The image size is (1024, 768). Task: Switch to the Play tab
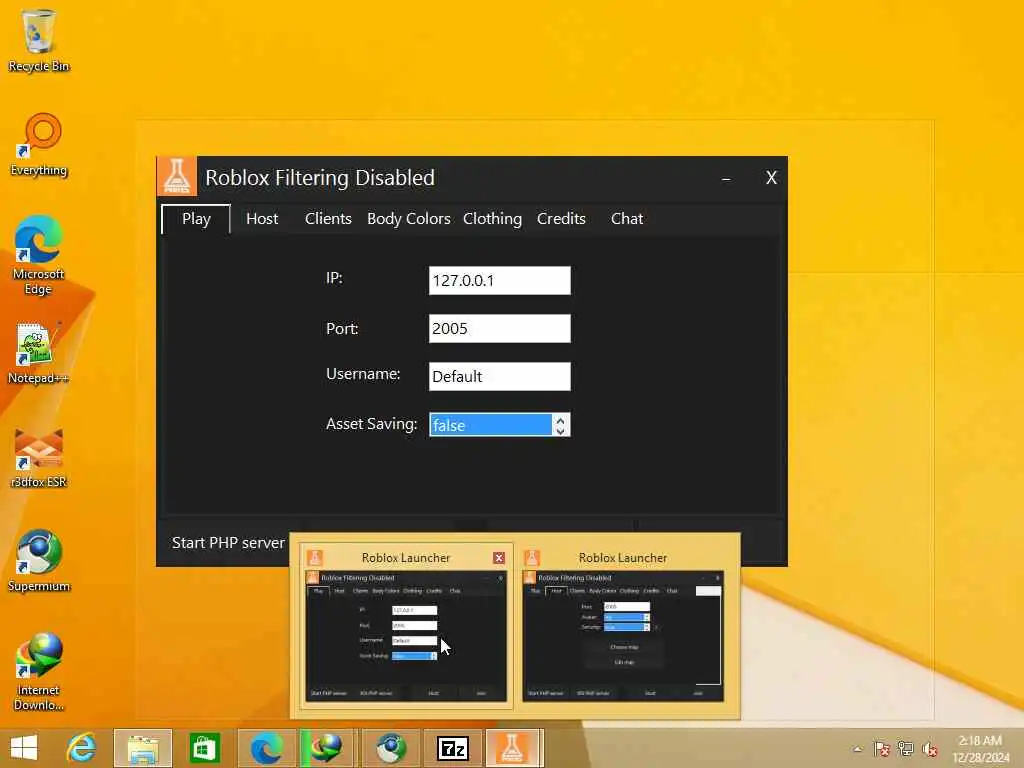coord(196,219)
